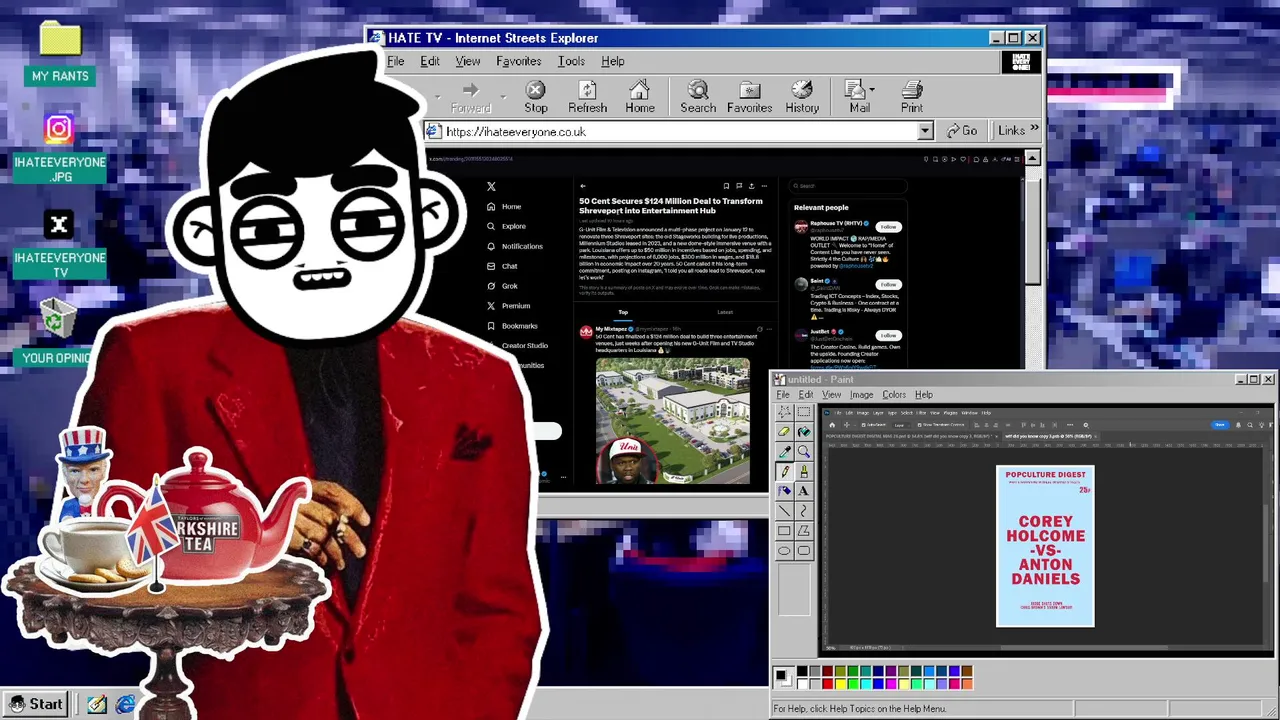Image resolution: width=1280 pixels, height=720 pixels.
Task: Open the MY RANTS desktop folder
Action: 60,52
